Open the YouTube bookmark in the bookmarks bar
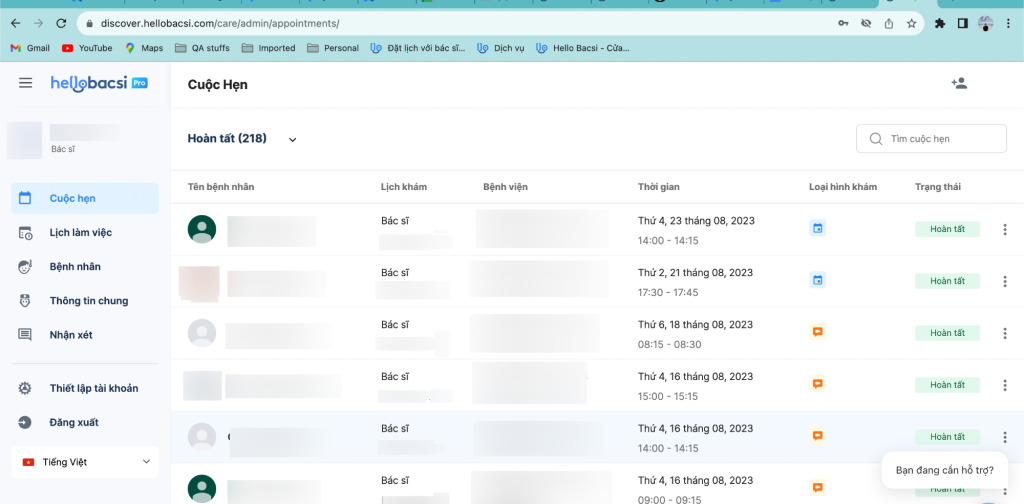Viewport: 1024px width, 504px height. click(87, 48)
